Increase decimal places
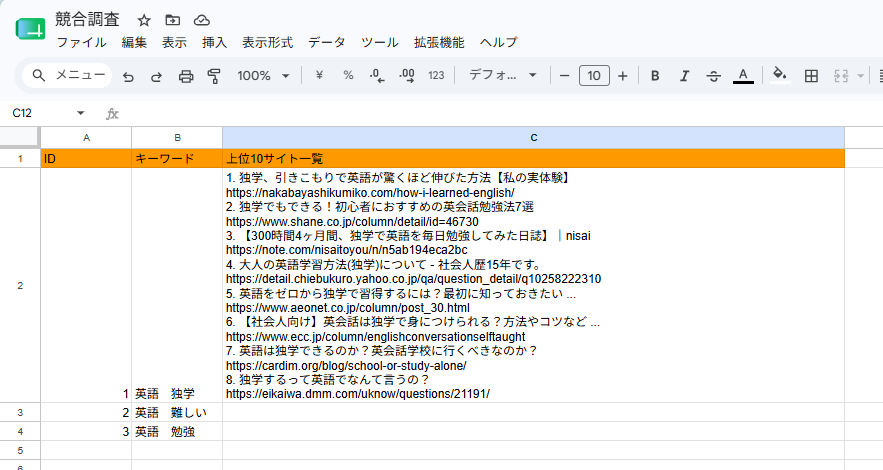Image resolution: width=883 pixels, height=470 pixels. (407, 75)
